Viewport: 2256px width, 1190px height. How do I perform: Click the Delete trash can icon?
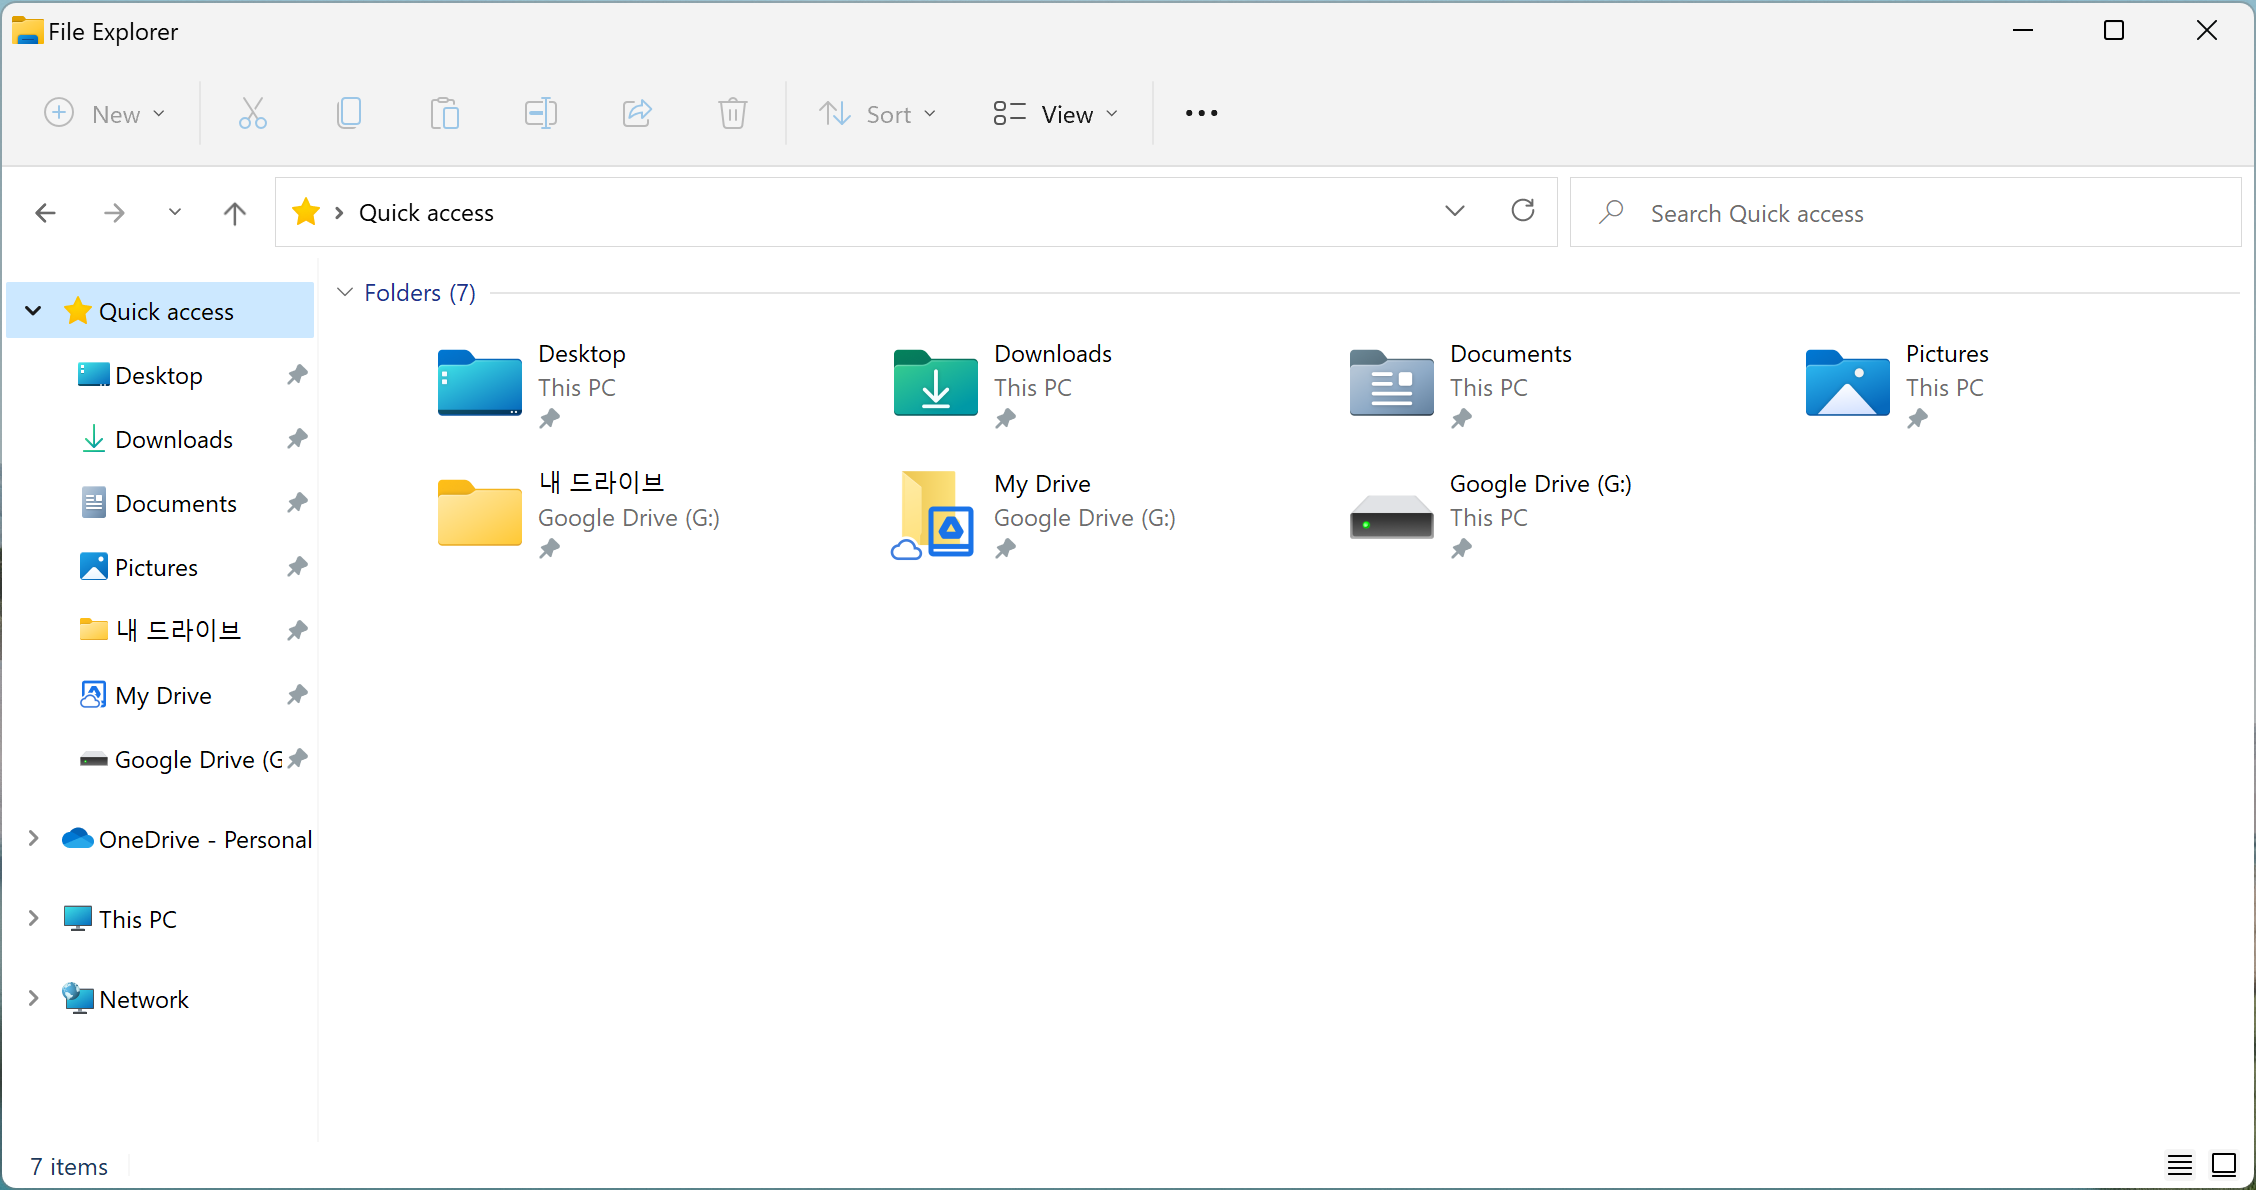pos(733,113)
